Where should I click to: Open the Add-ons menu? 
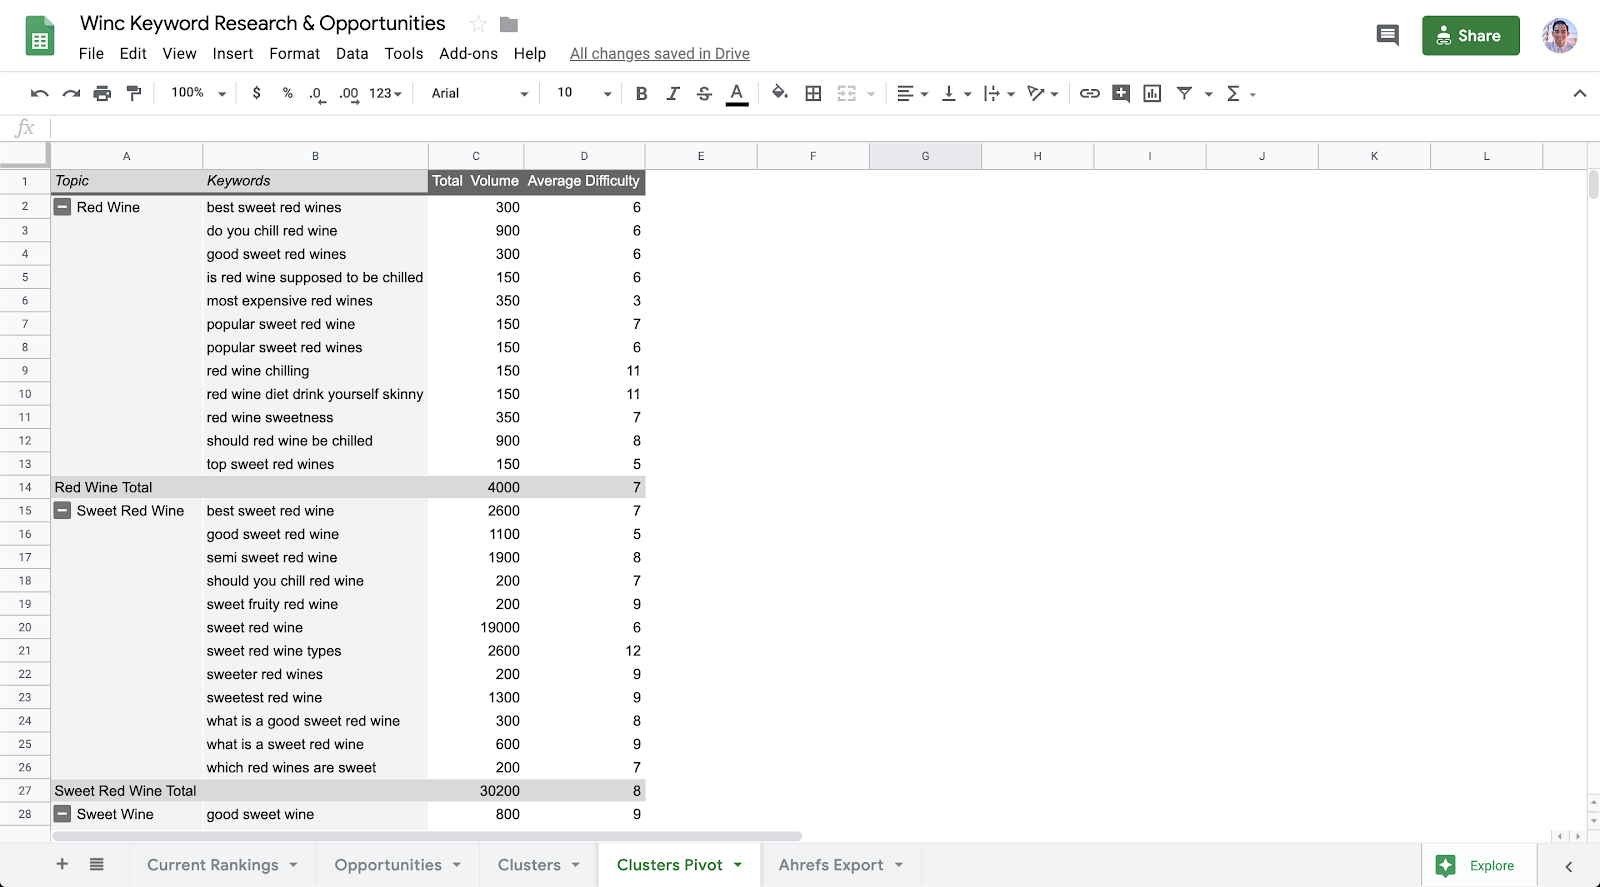pyautogui.click(x=468, y=54)
